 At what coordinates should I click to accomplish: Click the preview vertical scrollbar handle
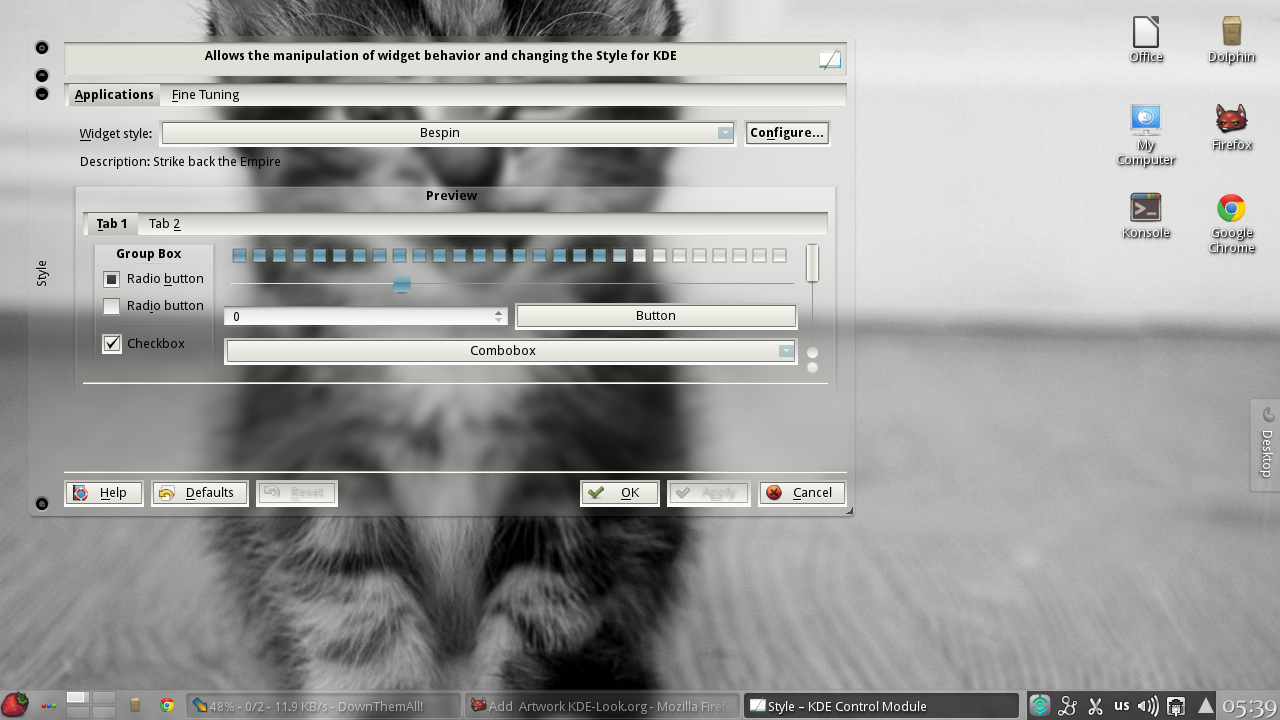click(813, 263)
